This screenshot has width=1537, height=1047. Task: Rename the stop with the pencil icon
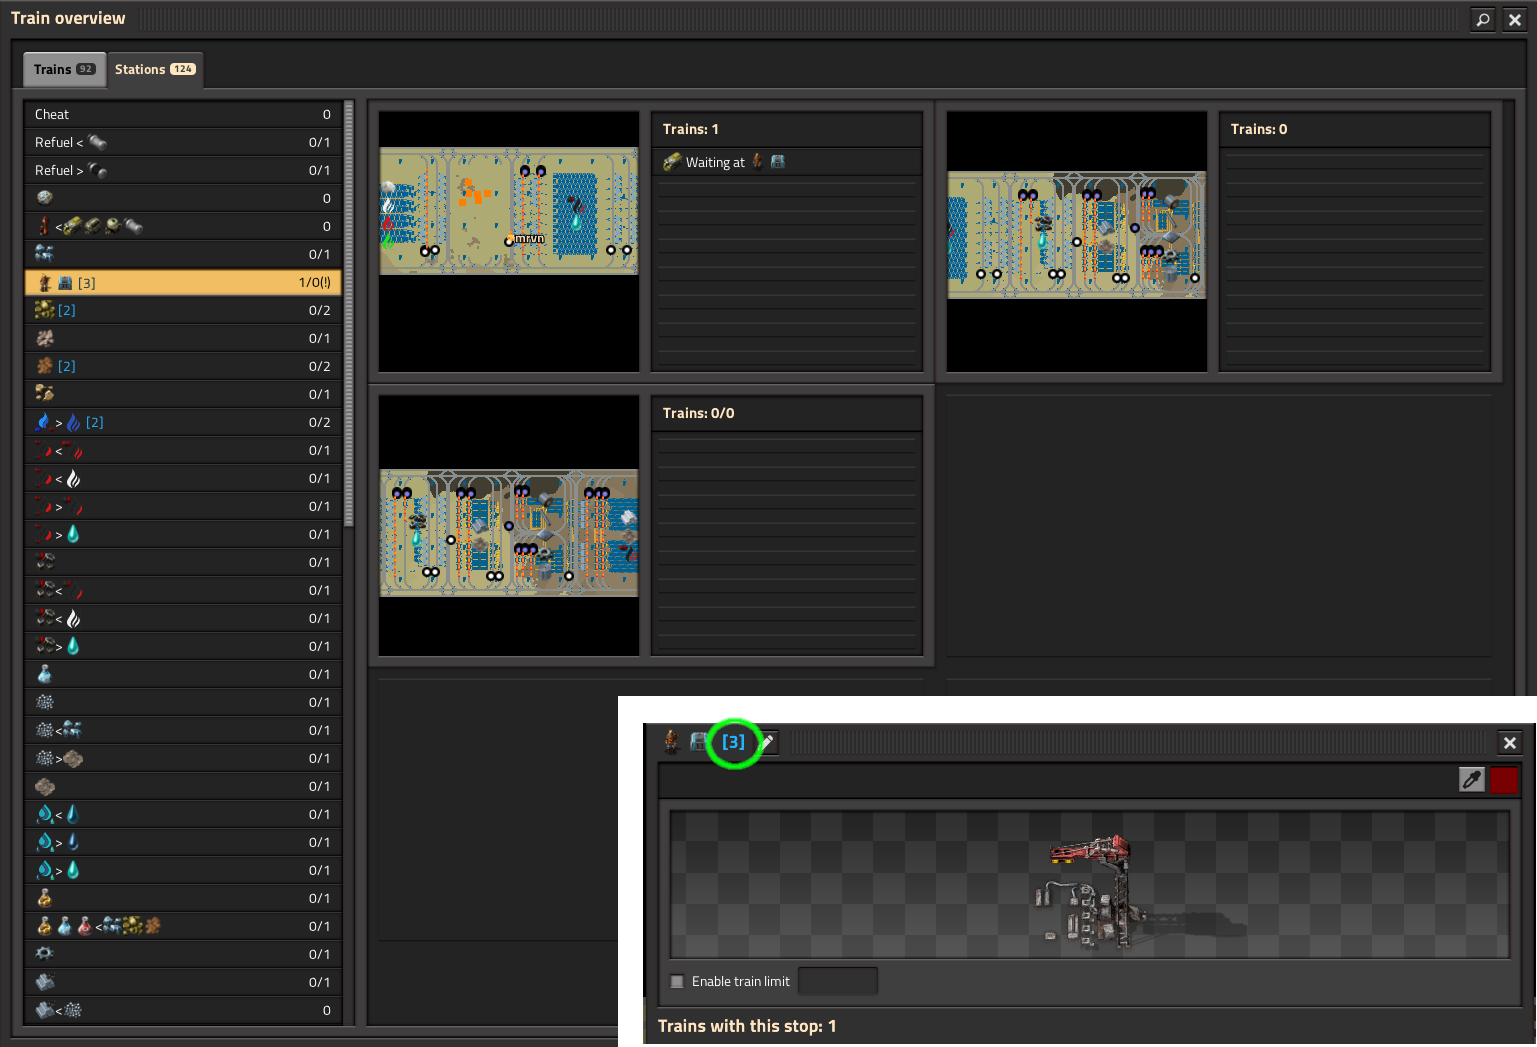pyautogui.click(x=767, y=742)
